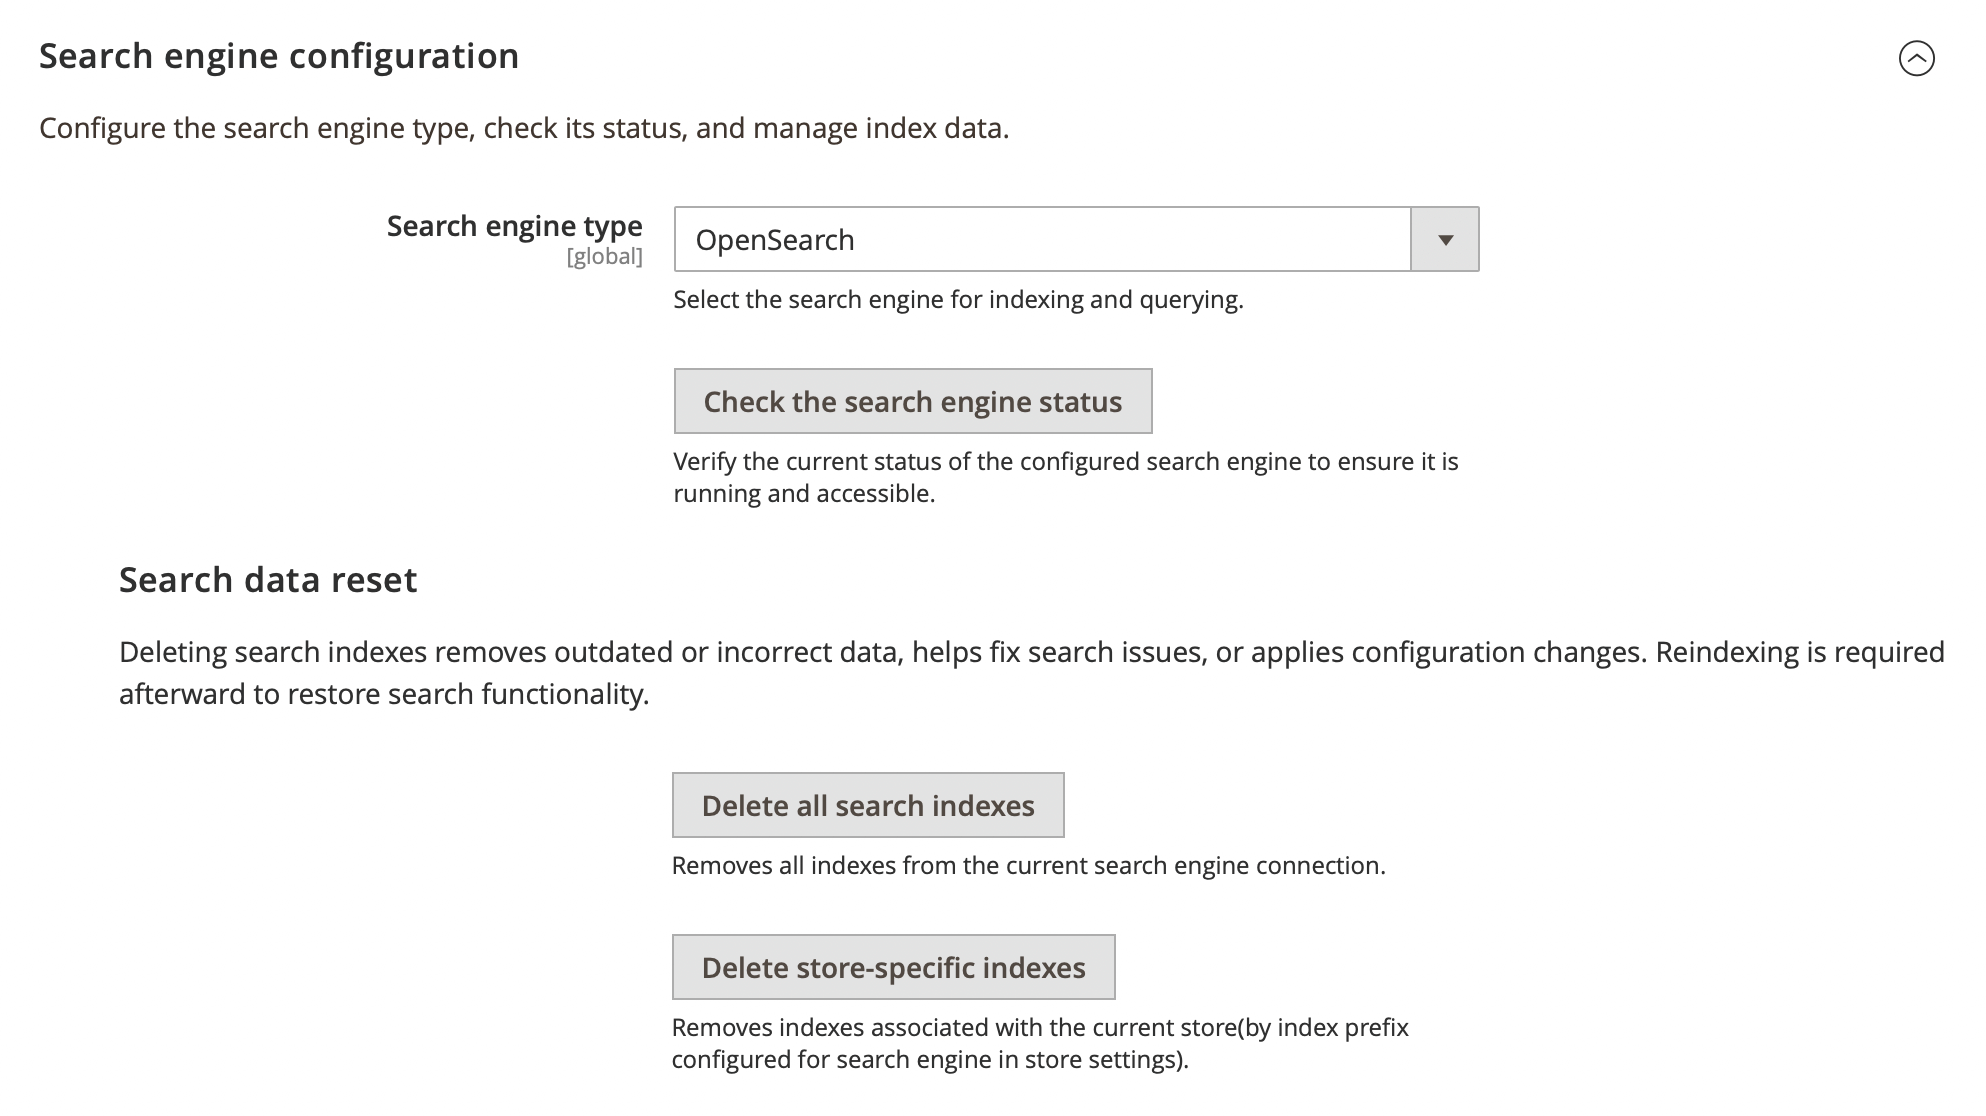This screenshot has width=1986, height=1116.
Task: Click the 'Select the search engine' hint text
Action: (958, 300)
